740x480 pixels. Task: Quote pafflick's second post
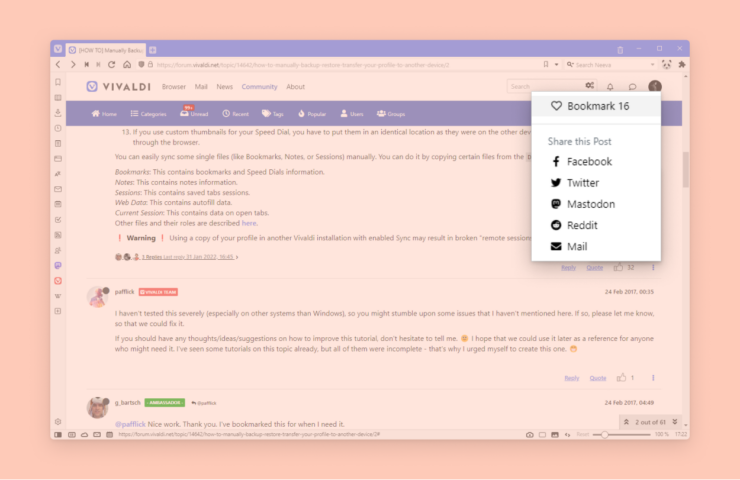pos(597,378)
